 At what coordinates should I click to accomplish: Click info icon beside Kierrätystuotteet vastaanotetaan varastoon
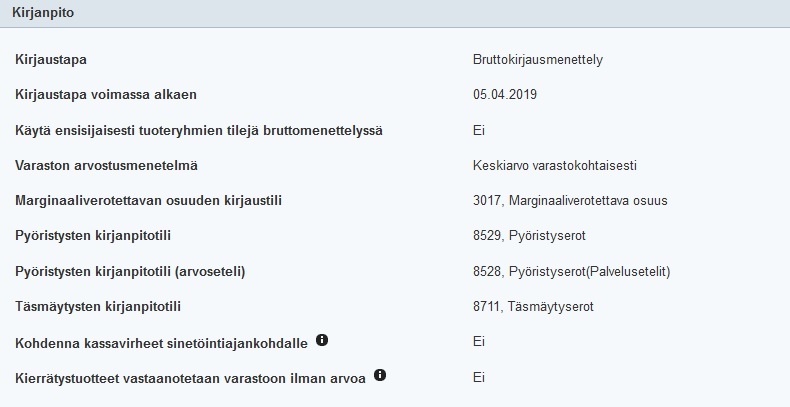click(380, 375)
